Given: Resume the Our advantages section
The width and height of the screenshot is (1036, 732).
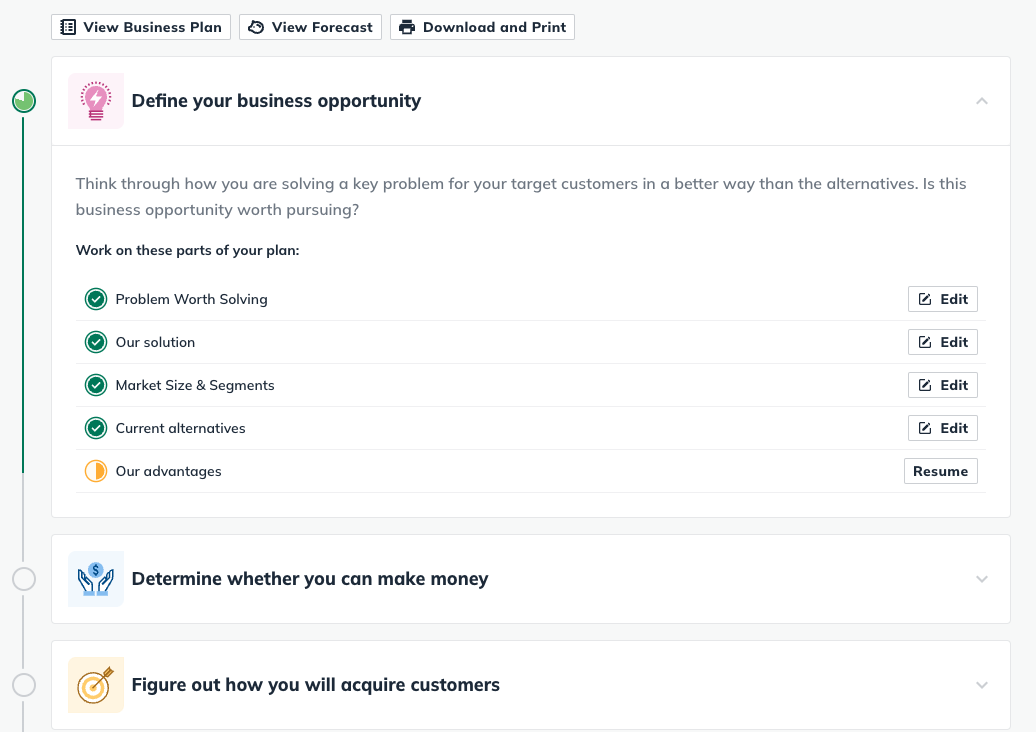Looking at the screenshot, I should 940,471.
